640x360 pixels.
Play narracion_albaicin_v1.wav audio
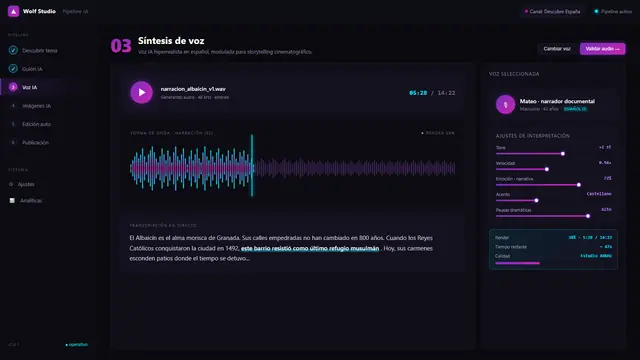point(142,92)
